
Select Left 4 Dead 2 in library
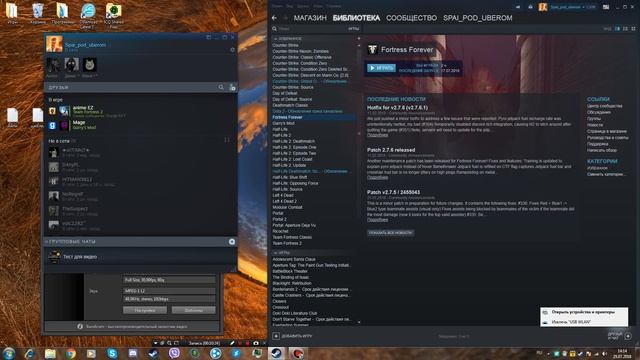click(284, 201)
